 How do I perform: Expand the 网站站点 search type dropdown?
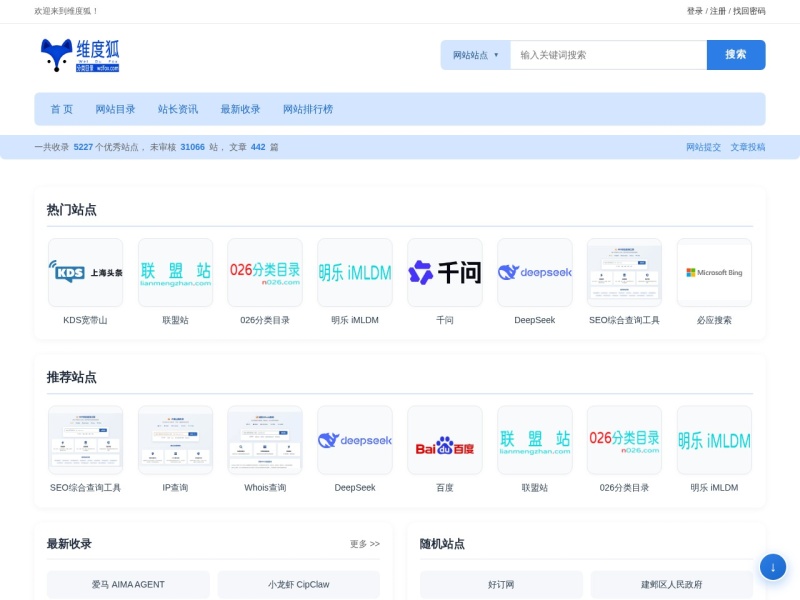point(476,55)
